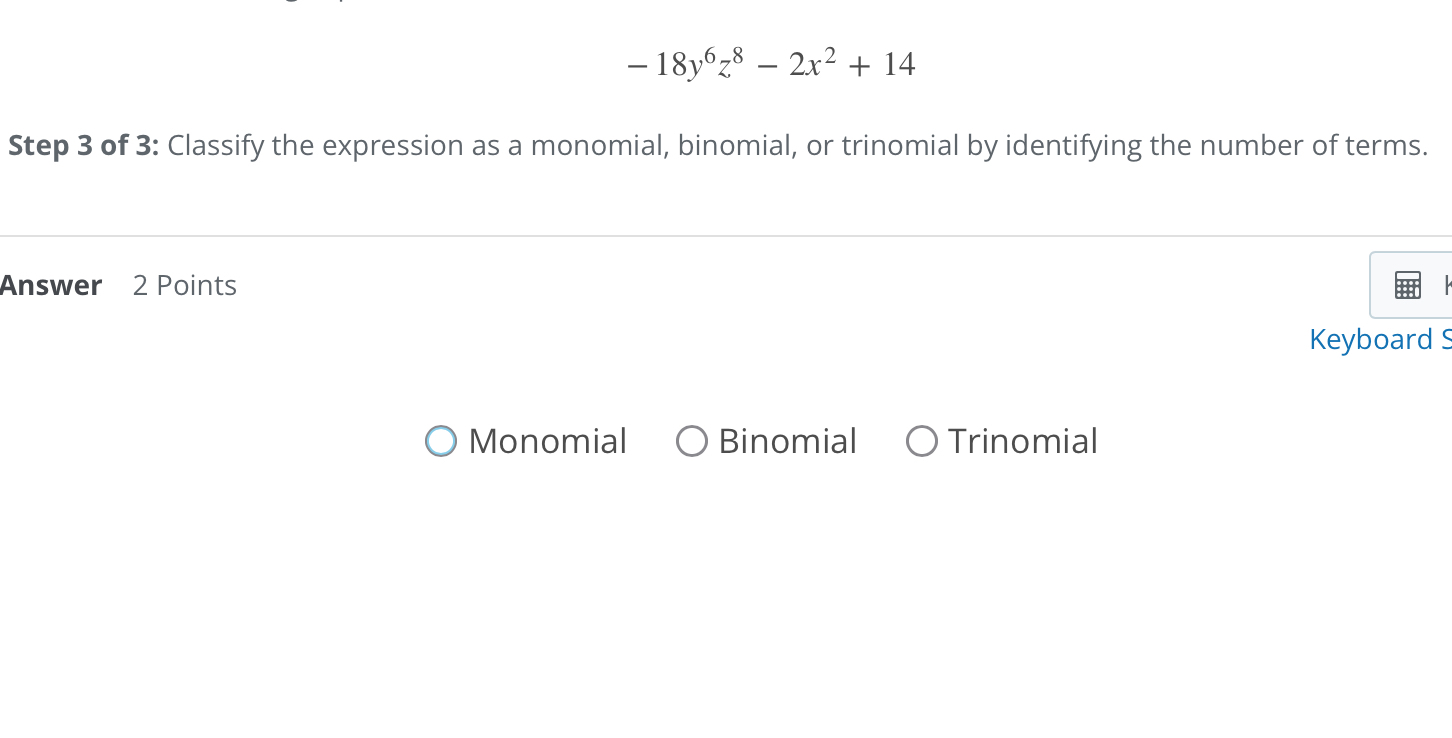Click the polynomial expression at the top

(x=770, y=62)
